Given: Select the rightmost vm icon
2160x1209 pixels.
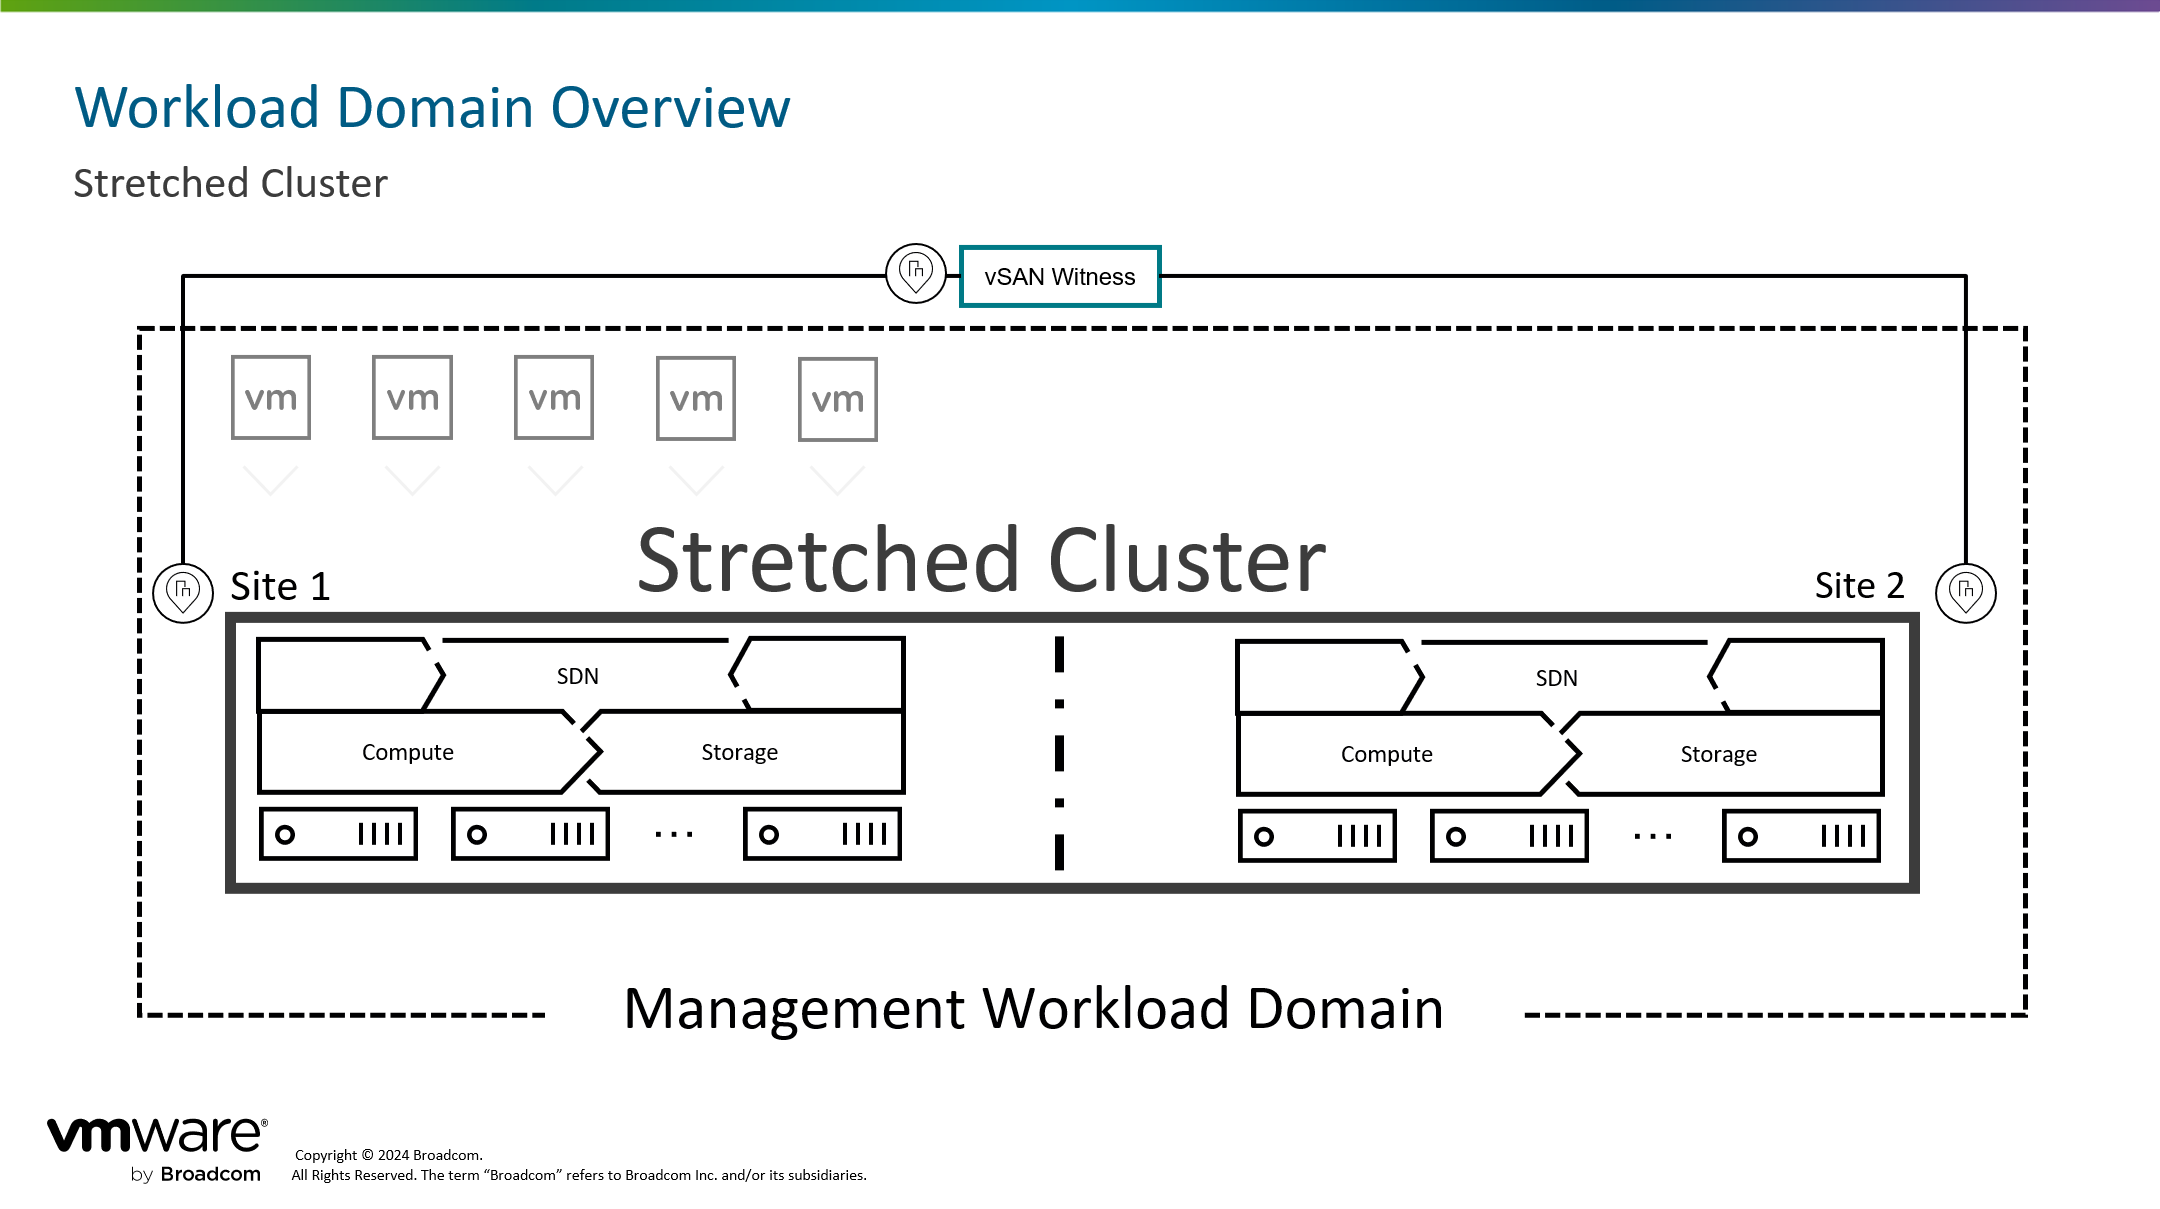Looking at the screenshot, I should pos(838,397).
